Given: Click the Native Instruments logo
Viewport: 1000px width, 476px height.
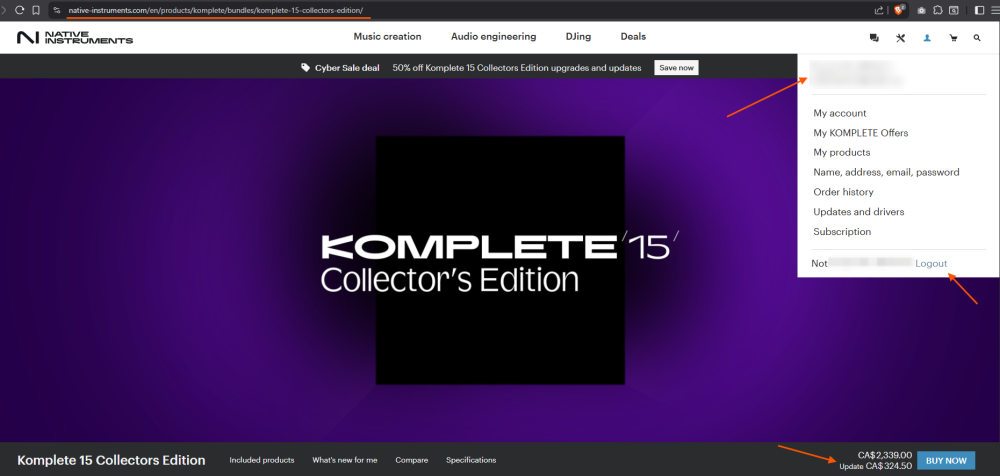Looking at the screenshot, I should (75, 38).
